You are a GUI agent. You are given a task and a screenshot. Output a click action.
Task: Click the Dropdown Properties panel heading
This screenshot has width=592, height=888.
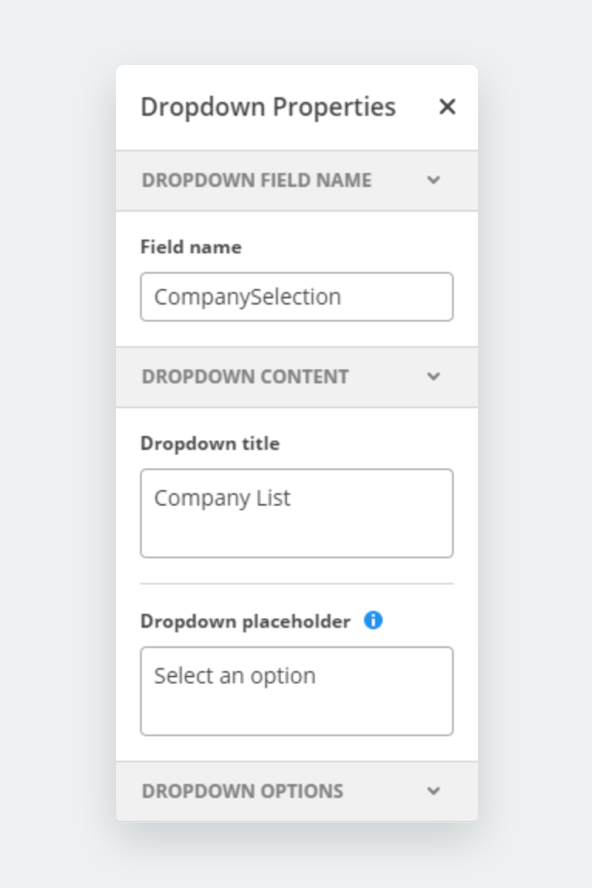coord(268,107)
